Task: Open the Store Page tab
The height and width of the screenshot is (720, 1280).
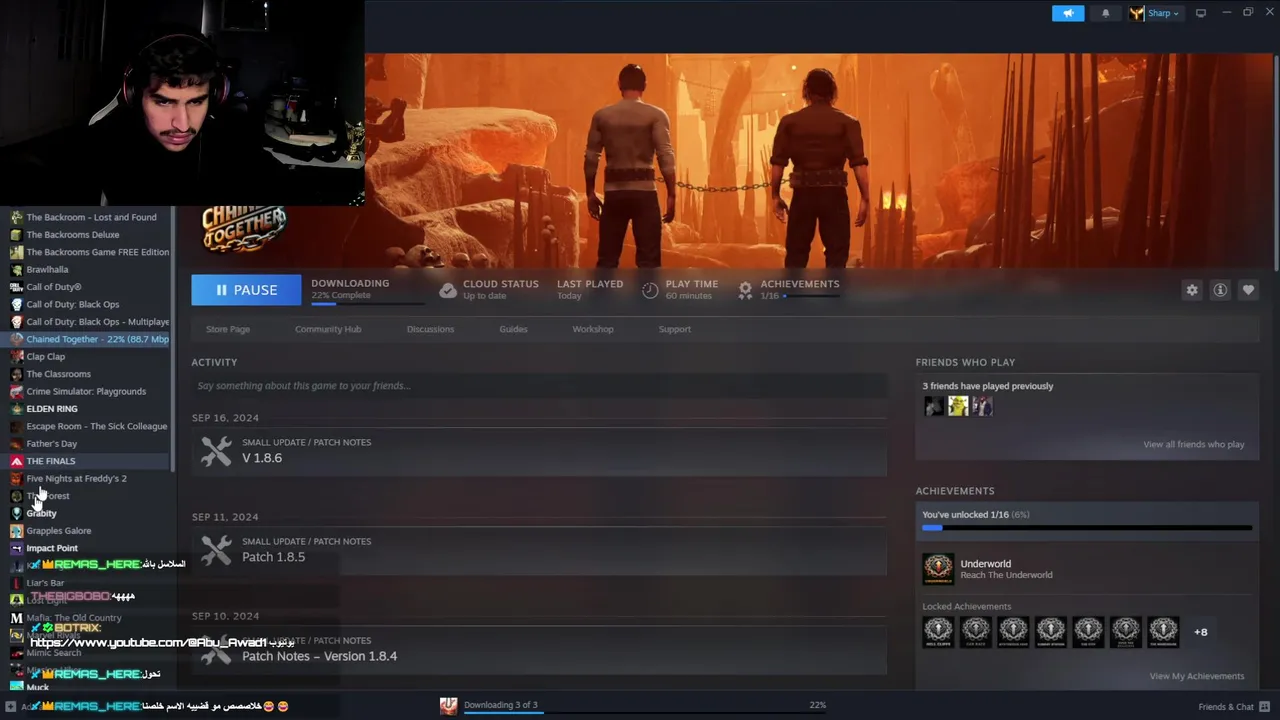Action: [228, 329]
